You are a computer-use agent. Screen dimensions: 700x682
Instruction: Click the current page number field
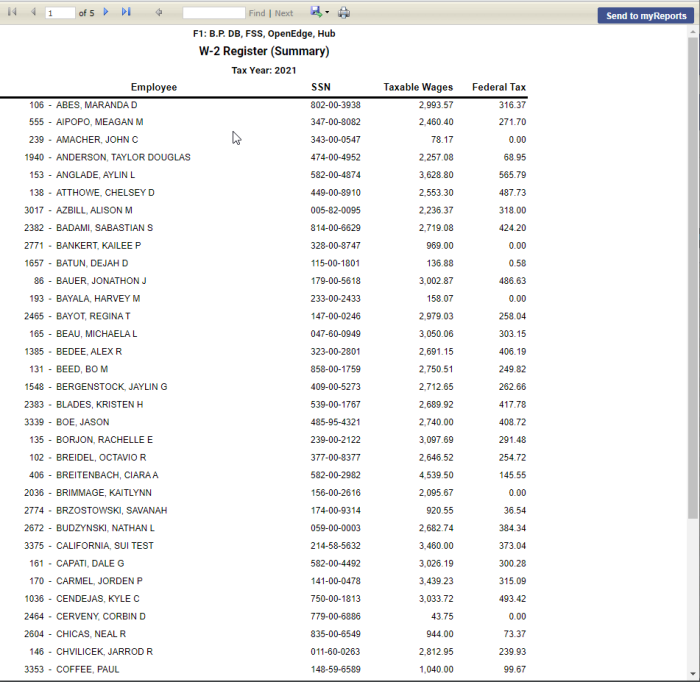point(60,13)
